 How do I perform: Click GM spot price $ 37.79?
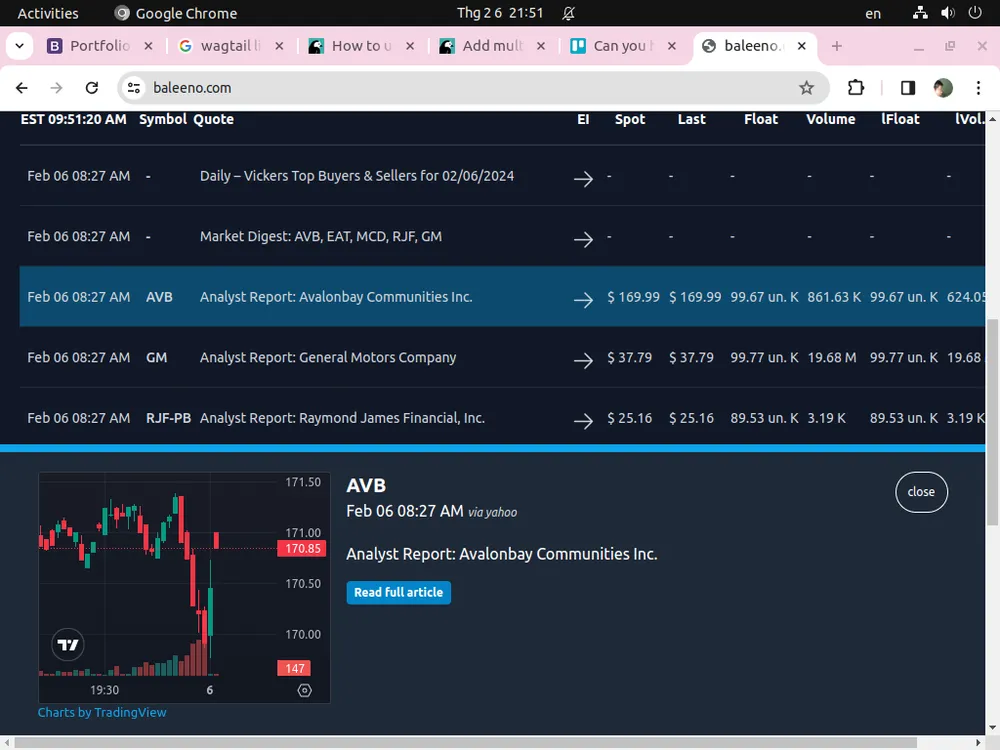629,358
